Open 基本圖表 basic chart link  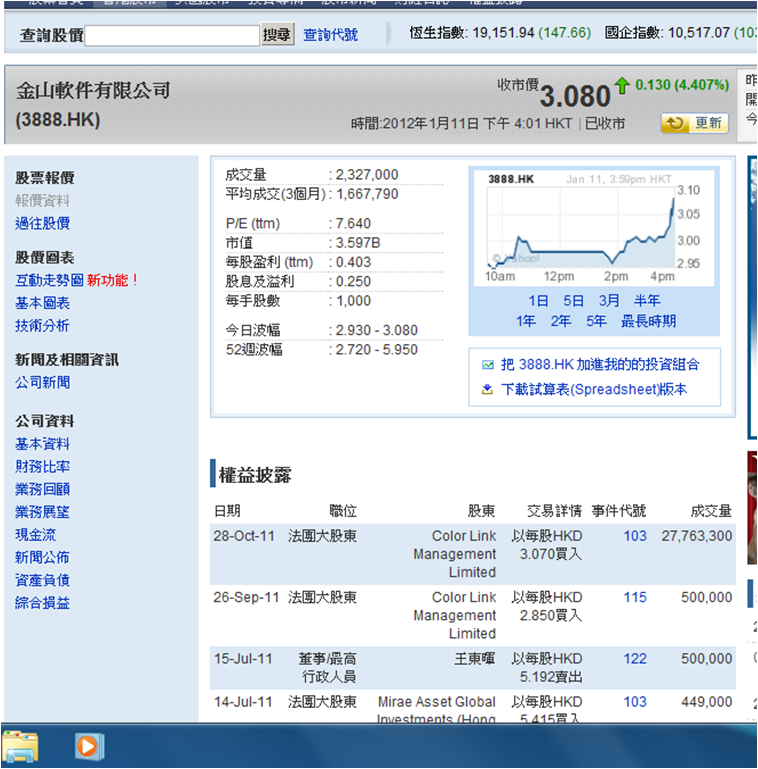coord(42,303)
